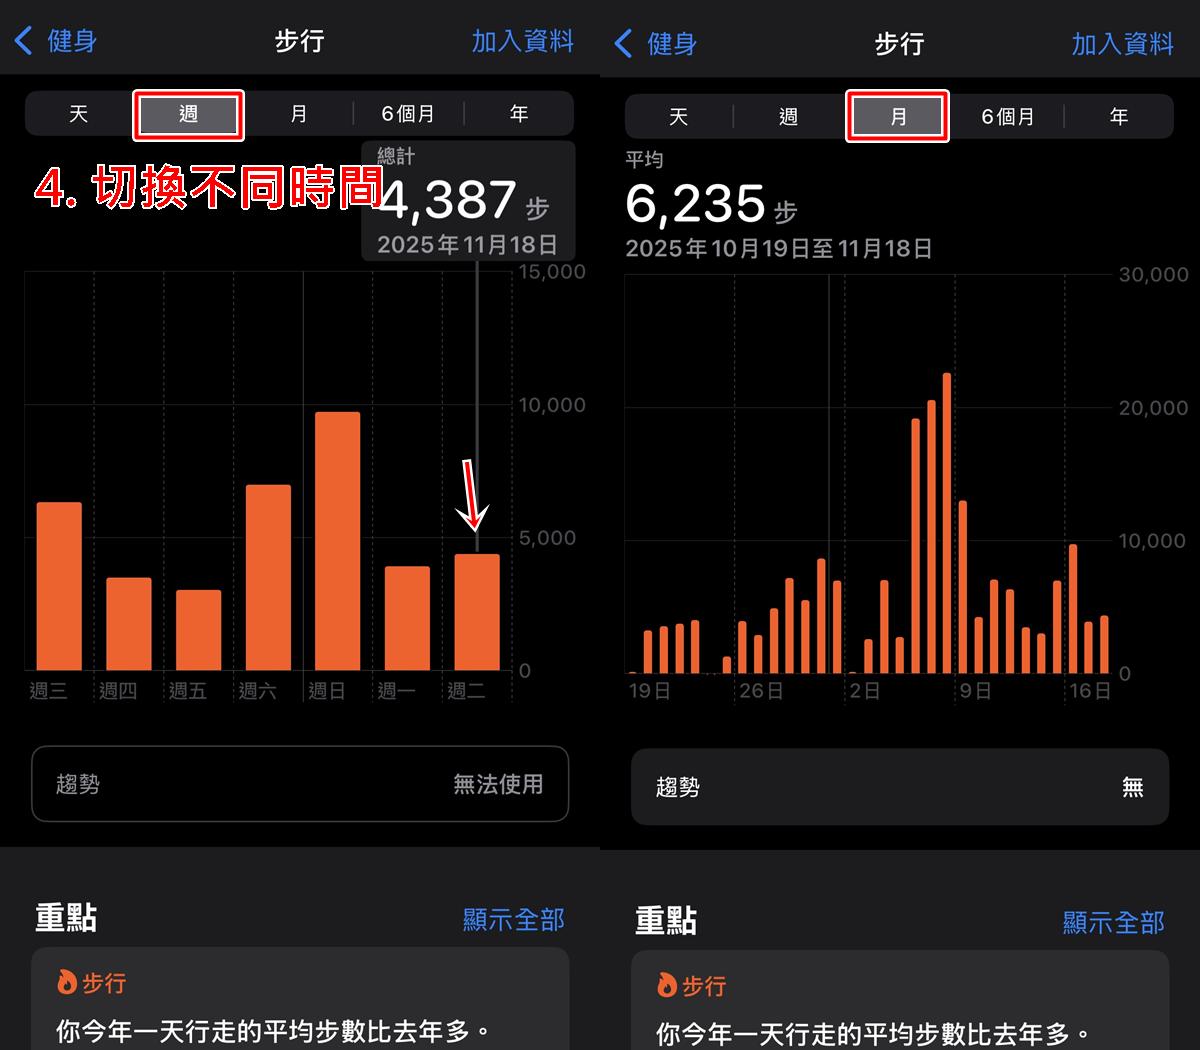The width and height of the screenshot is (1200, 1050).
Task: Tap the 週日 bar in weekly chart
Action: (x=337, y=541)
